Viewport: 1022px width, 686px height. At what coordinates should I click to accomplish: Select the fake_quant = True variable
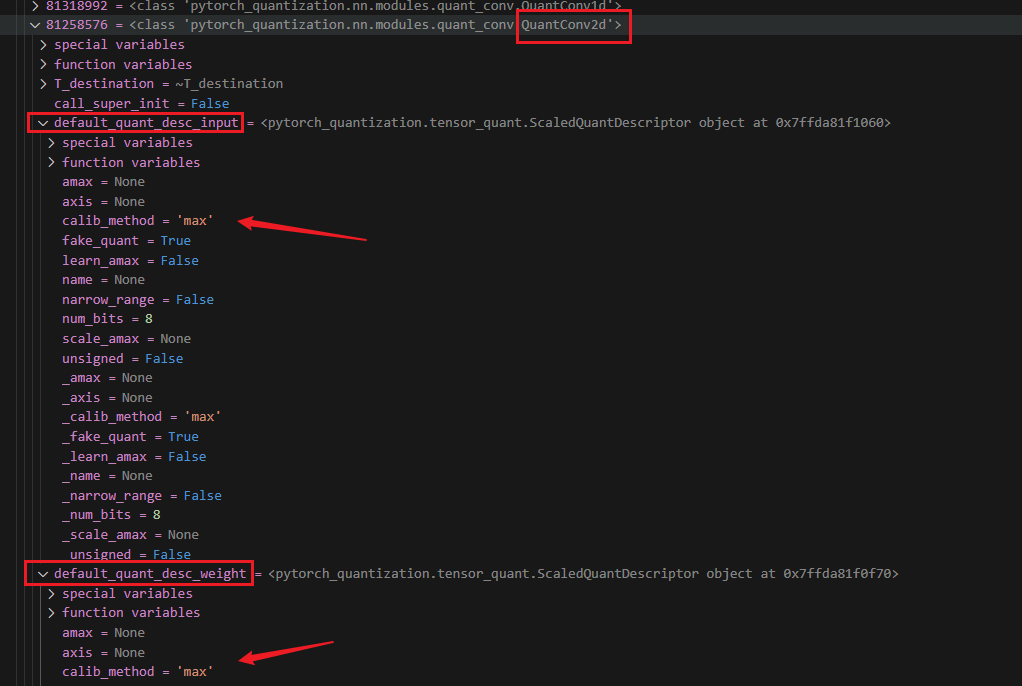pyautogui.click(x=125, y=241)
